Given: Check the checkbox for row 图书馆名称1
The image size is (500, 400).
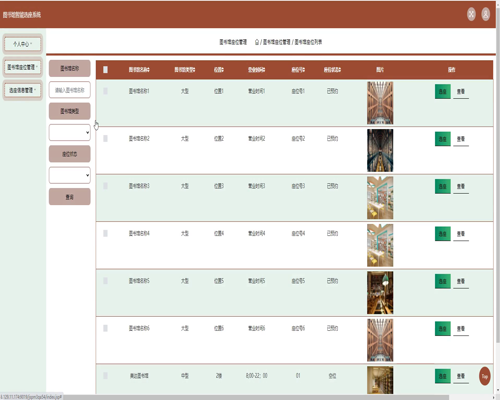Looking at the screenshot, I should (x=105, y=91).
